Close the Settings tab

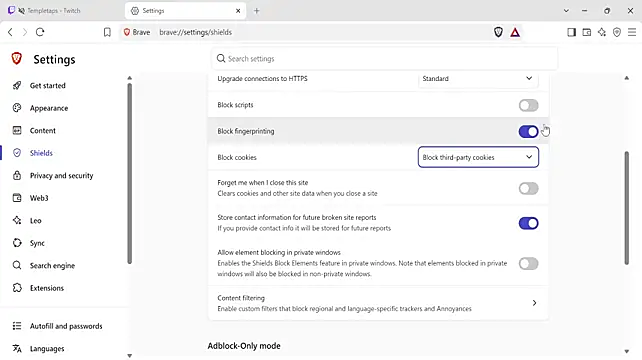click(238, 11)
